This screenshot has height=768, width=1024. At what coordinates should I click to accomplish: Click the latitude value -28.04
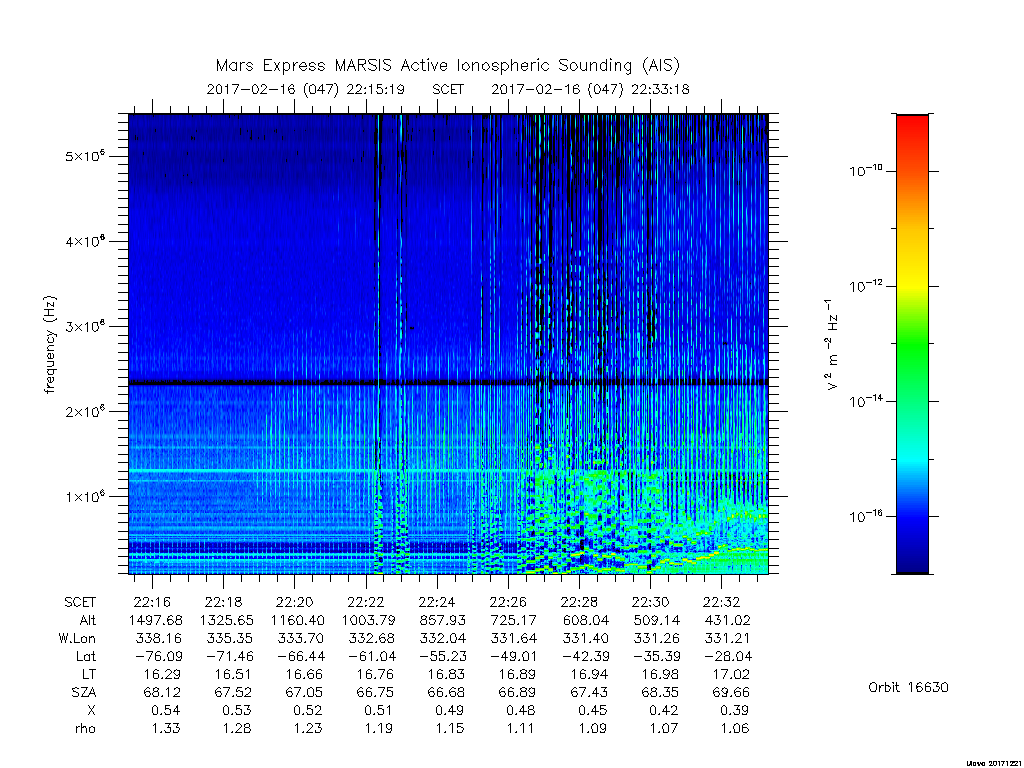point(728,656)
